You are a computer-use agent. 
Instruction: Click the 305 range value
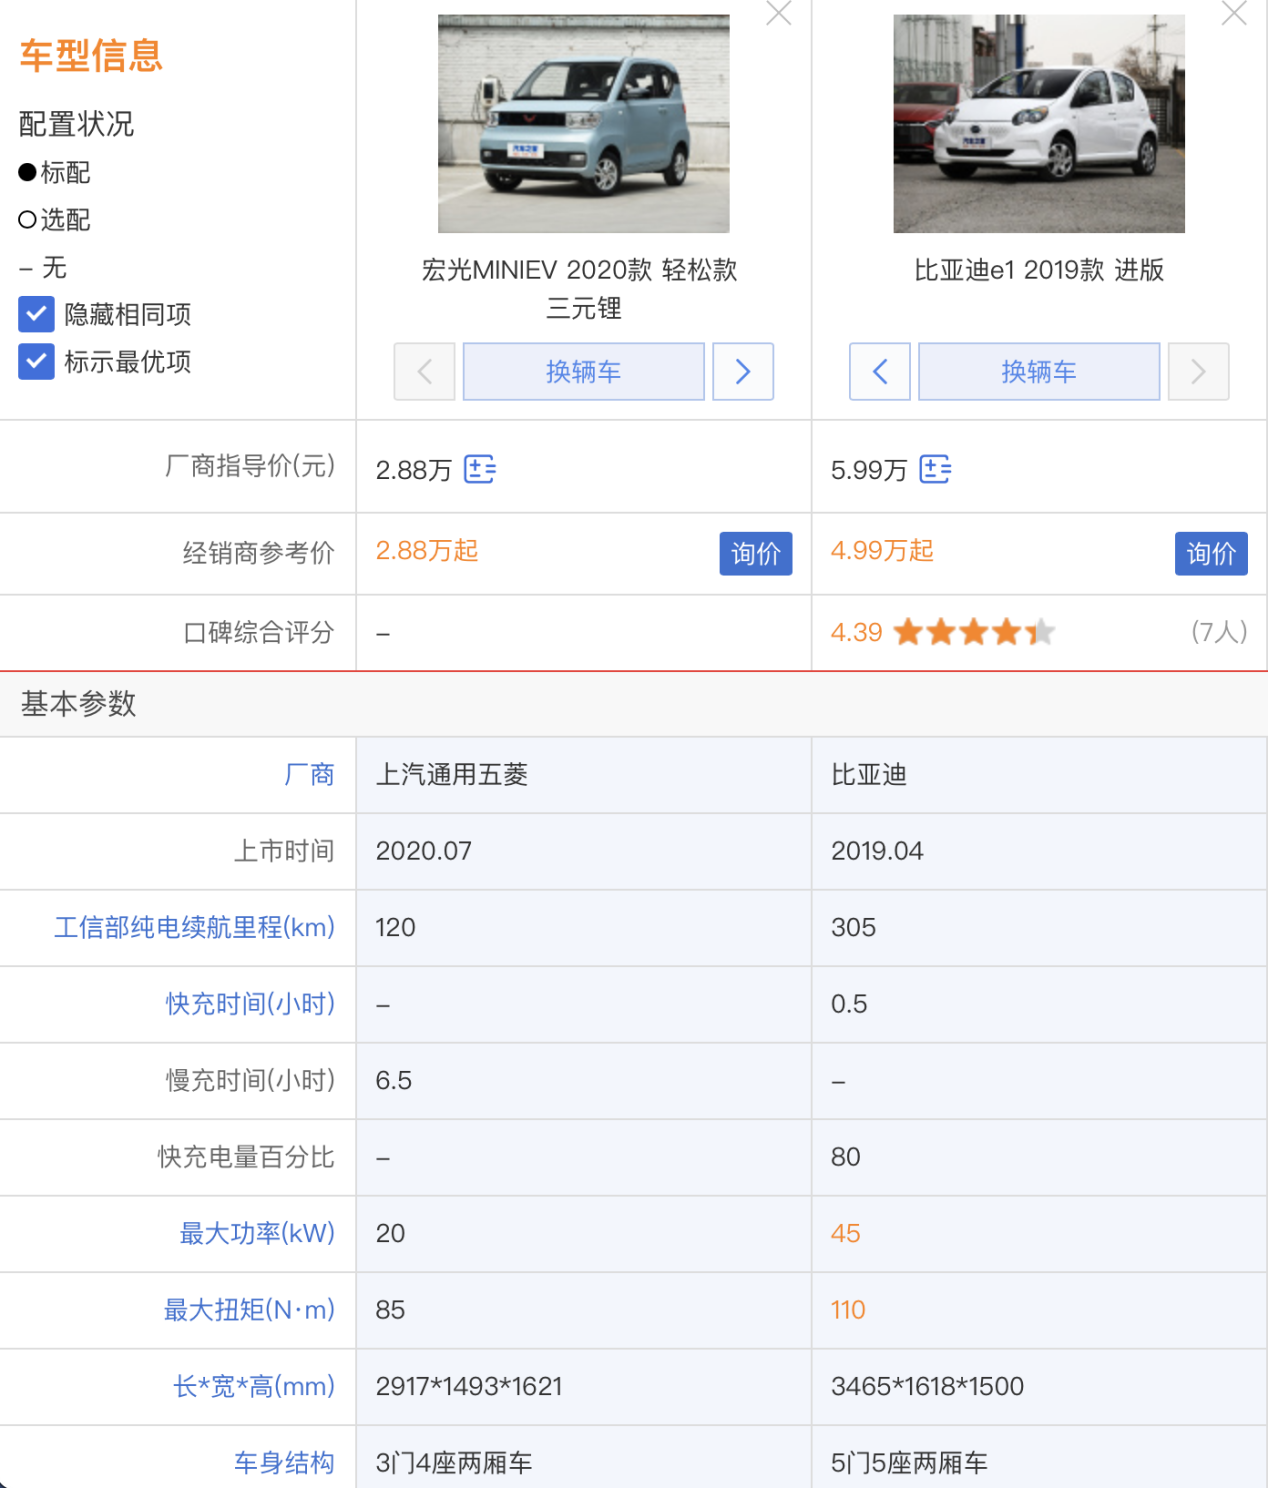853,927
